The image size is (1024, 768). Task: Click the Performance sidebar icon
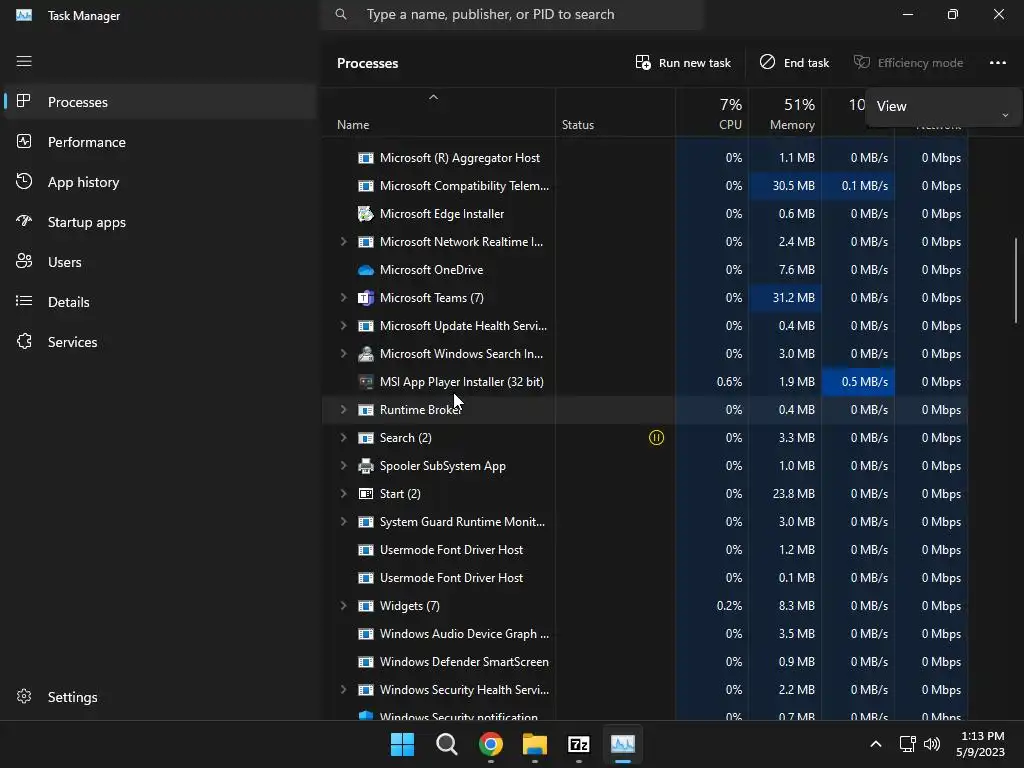pos(24,141)
